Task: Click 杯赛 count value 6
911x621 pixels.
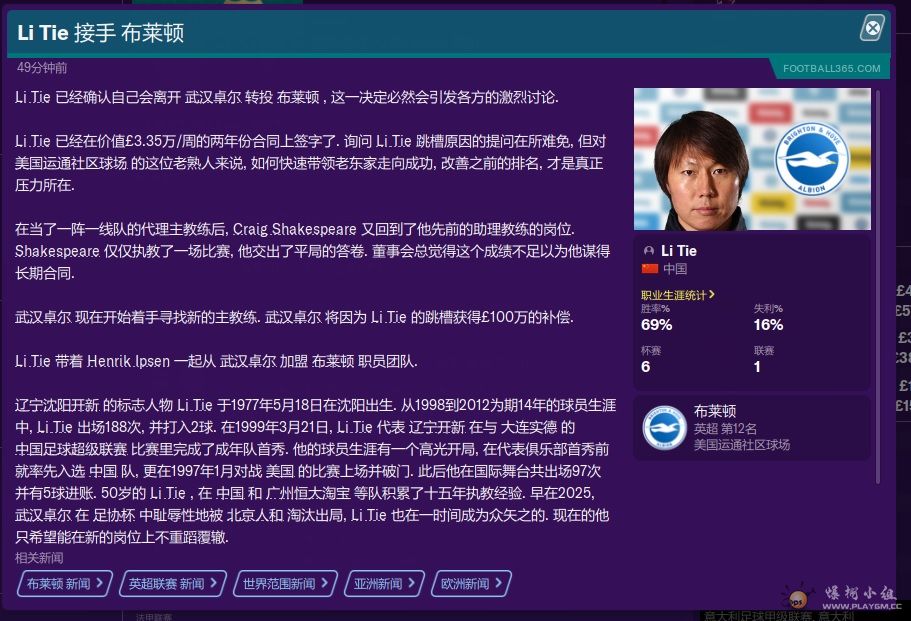Action: pos(645,367)
